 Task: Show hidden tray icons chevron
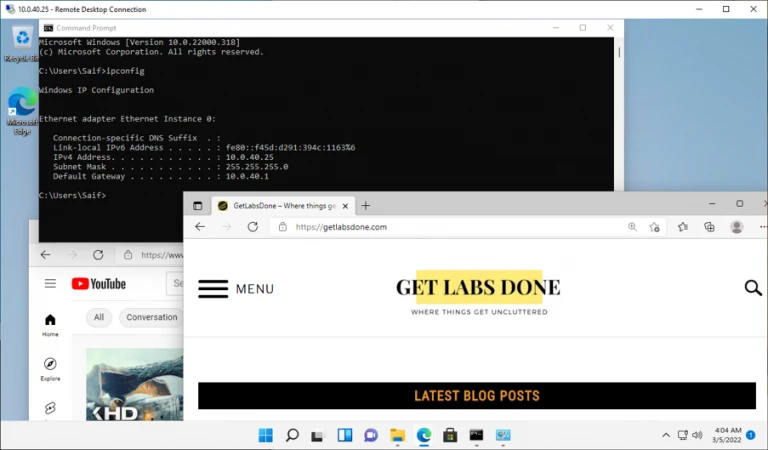(666, 435)
